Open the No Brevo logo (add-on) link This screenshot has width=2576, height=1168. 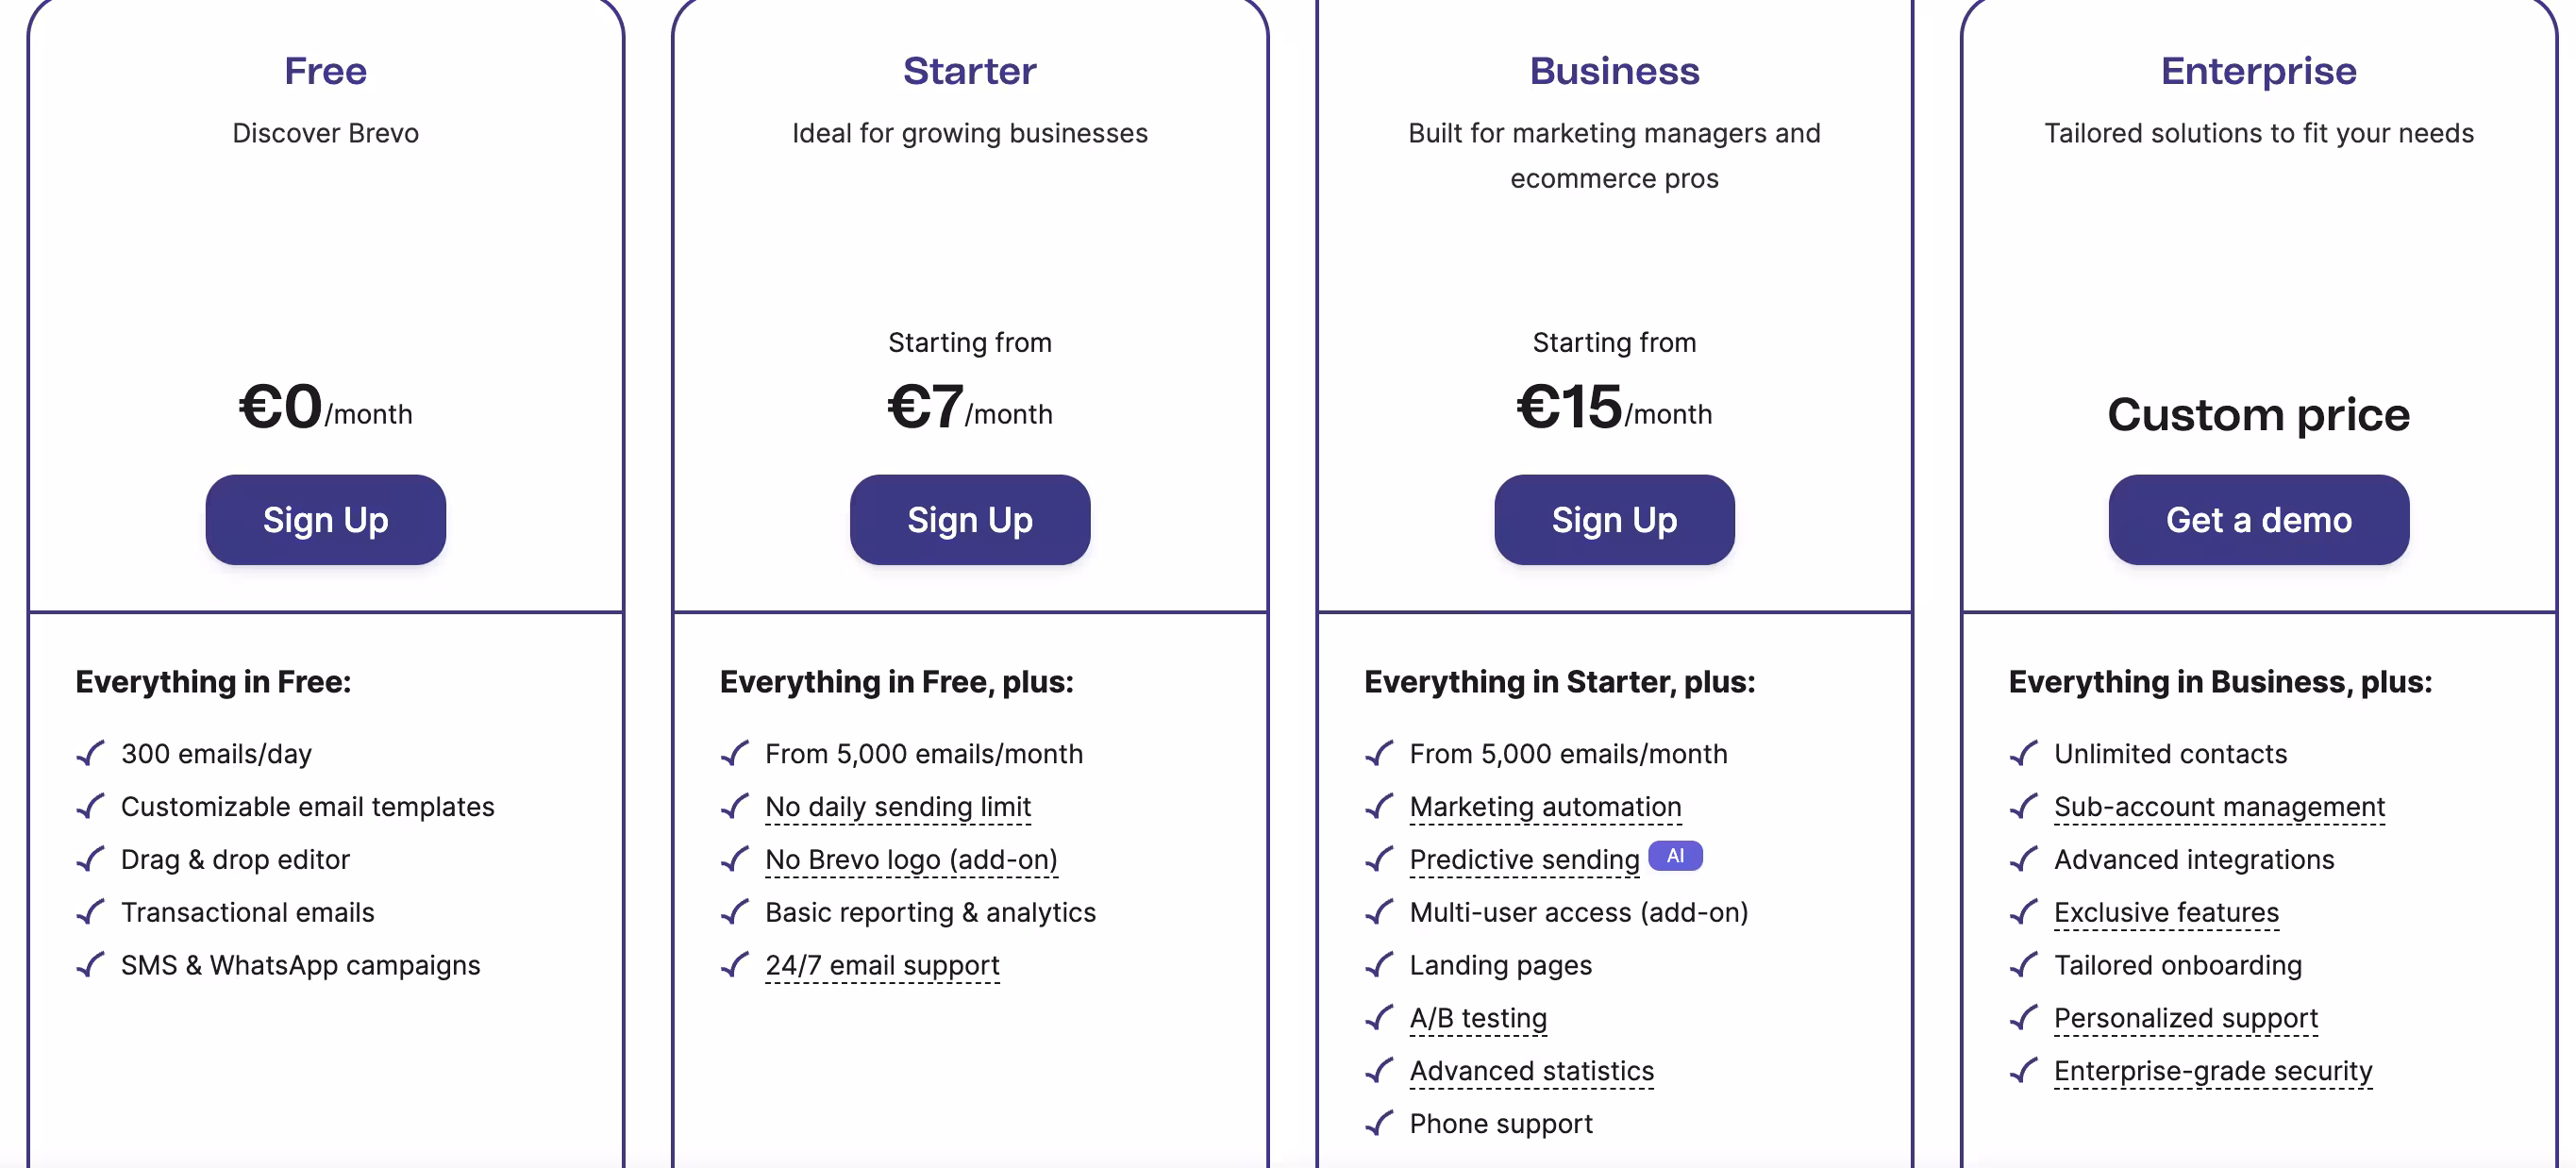910,860
